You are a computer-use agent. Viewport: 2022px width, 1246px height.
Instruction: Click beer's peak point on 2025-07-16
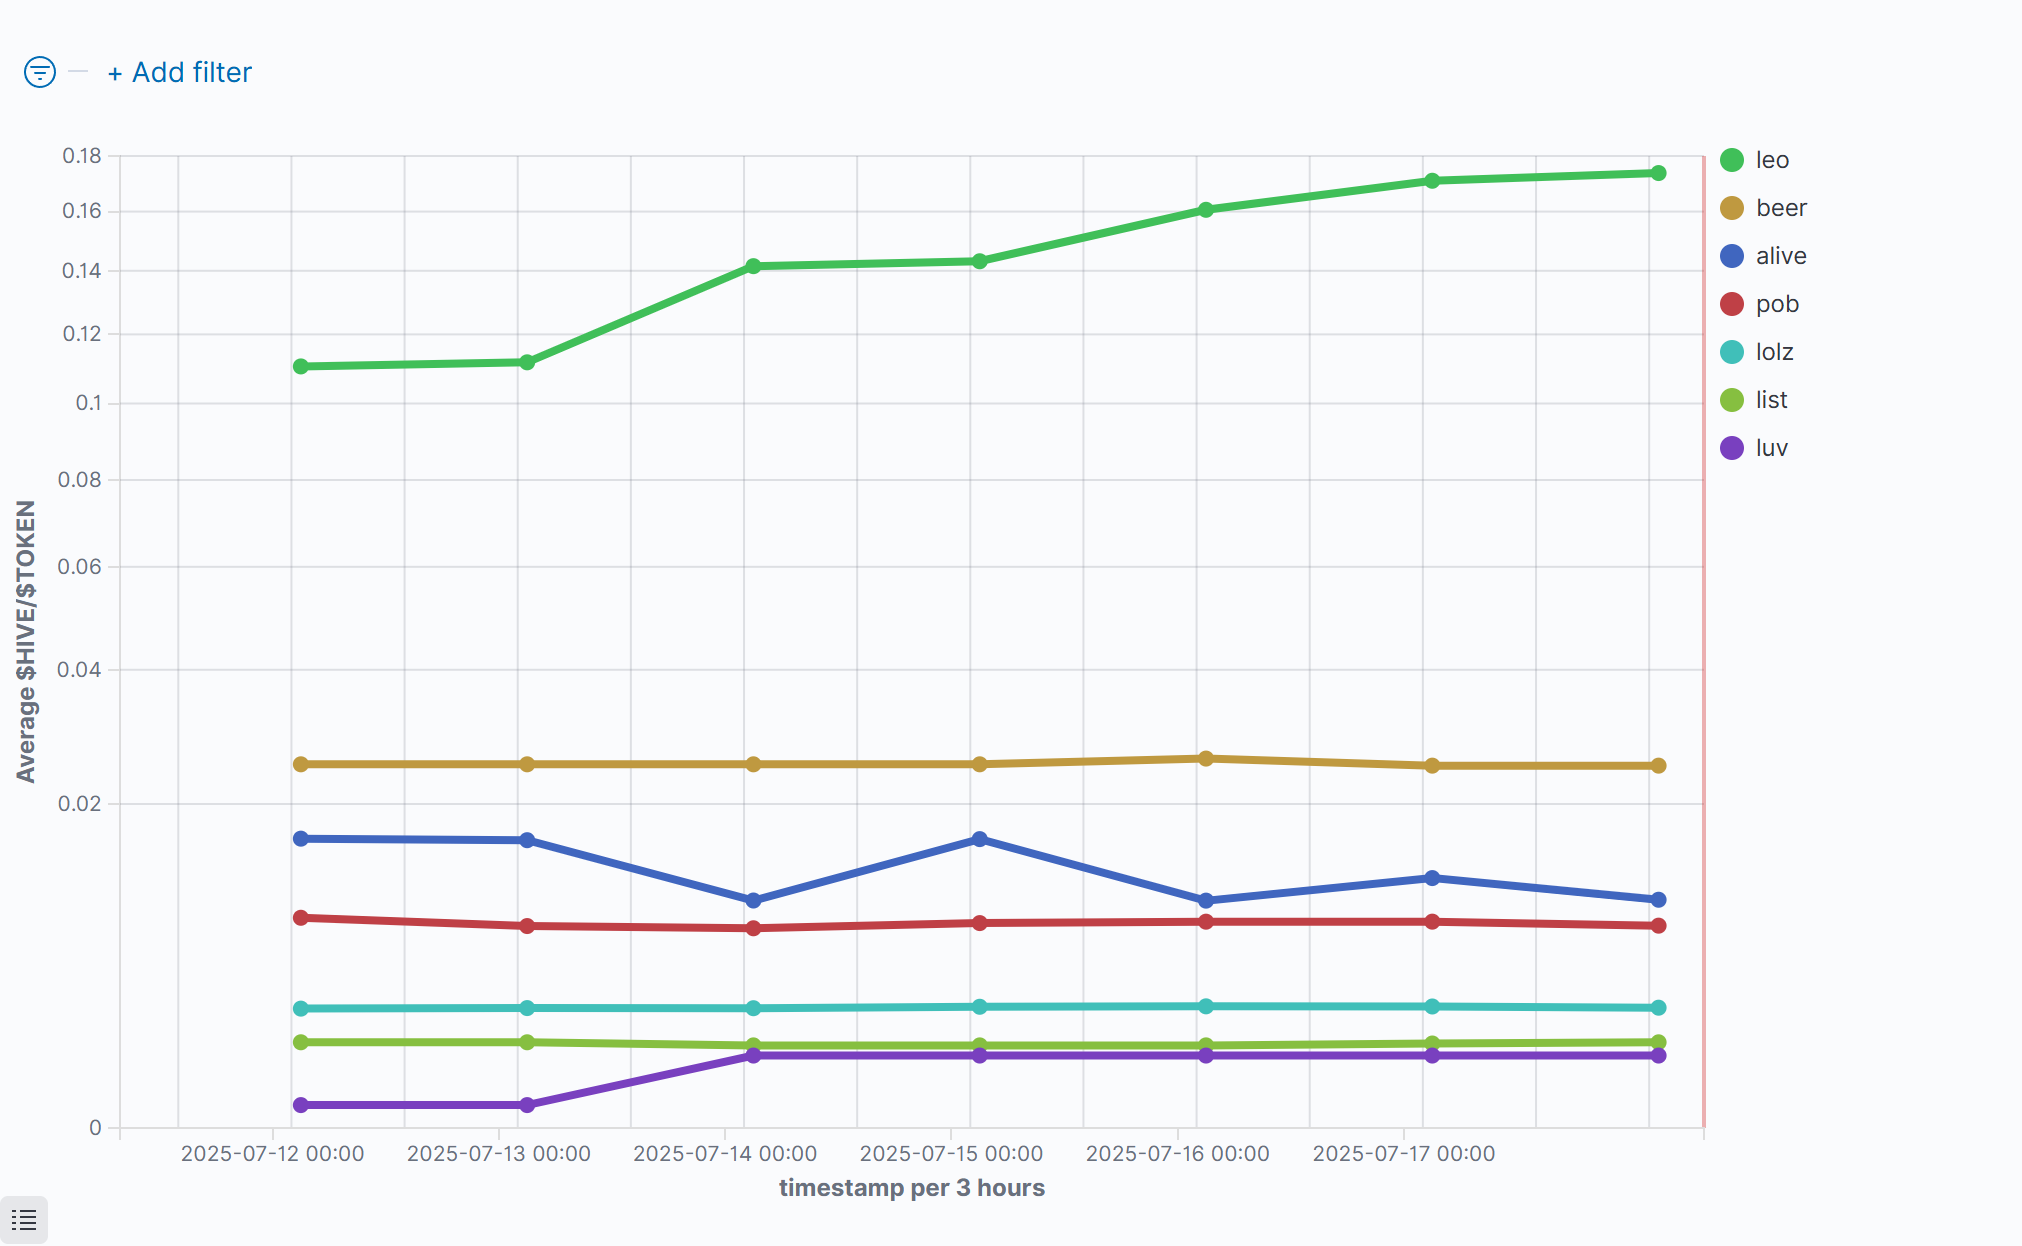[1206, 759]
